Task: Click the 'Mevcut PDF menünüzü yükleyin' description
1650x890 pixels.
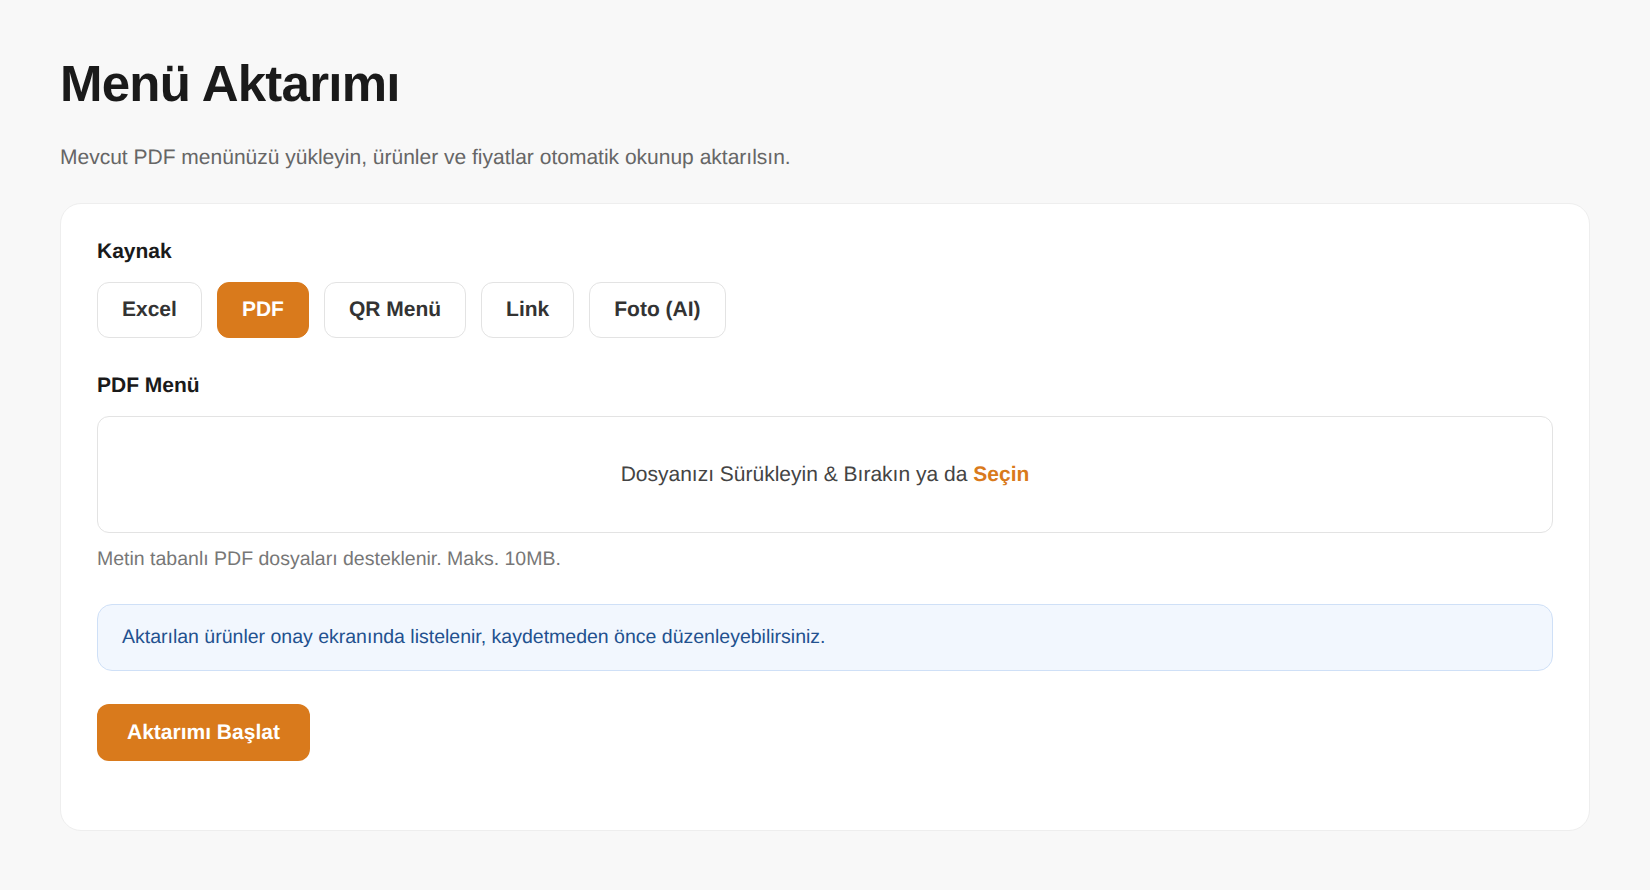Action: [x=425, y=157]
